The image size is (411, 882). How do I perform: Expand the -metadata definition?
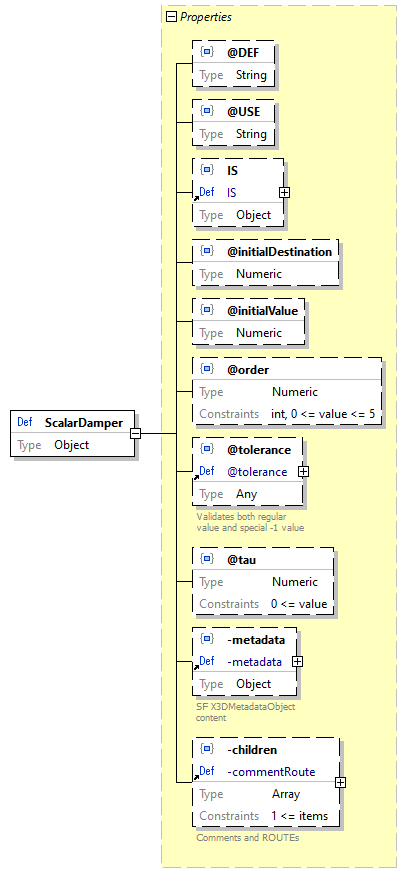point(297,662)
